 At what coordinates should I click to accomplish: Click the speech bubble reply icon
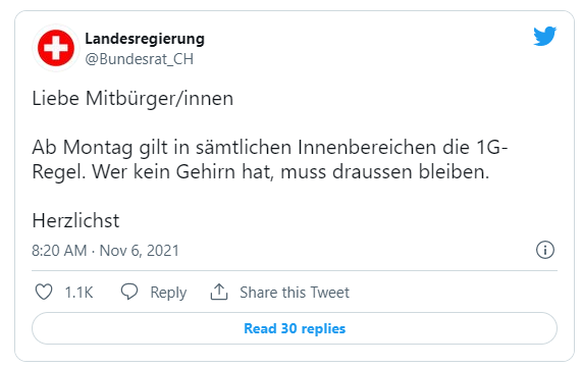[130, 292]
